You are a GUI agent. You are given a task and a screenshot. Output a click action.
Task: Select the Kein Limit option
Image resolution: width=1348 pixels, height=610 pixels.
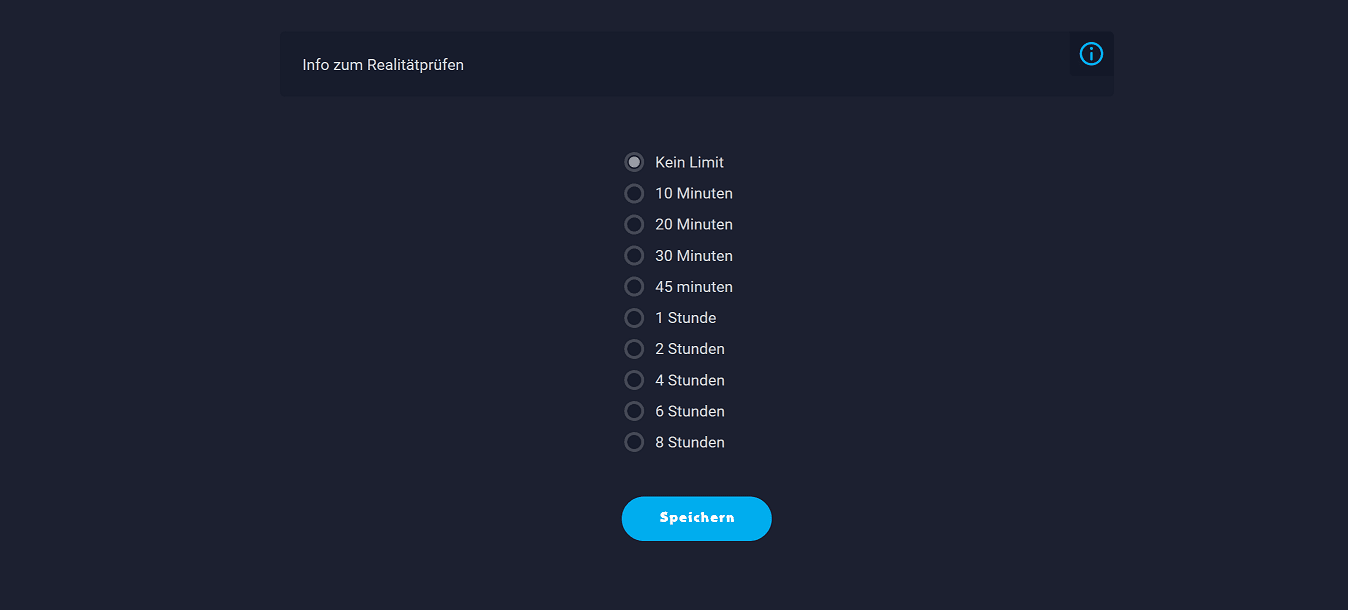pos(634,161)
